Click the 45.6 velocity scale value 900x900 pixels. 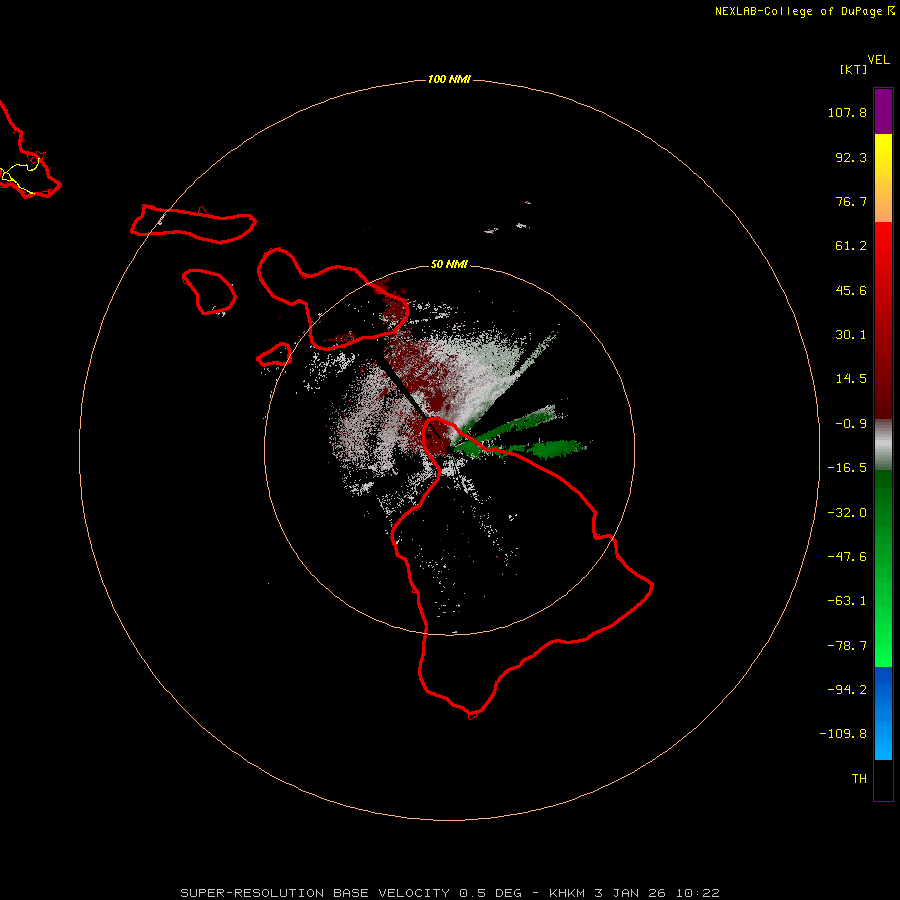[x=851, y=290]
